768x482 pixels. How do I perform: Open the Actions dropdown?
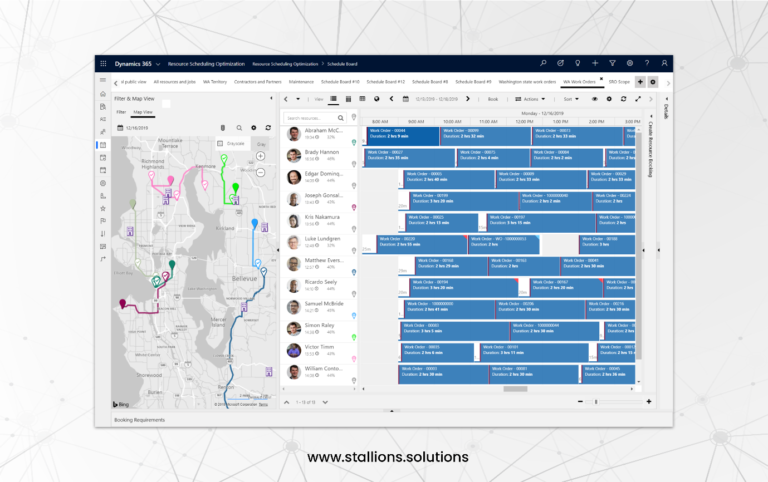pyautogui.click(x=530, y=99)
